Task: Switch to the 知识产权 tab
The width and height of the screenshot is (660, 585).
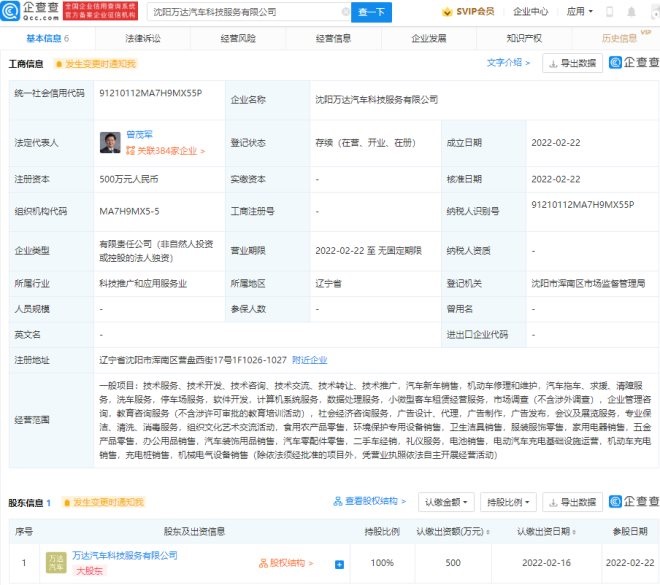Action: click(524, 38)
